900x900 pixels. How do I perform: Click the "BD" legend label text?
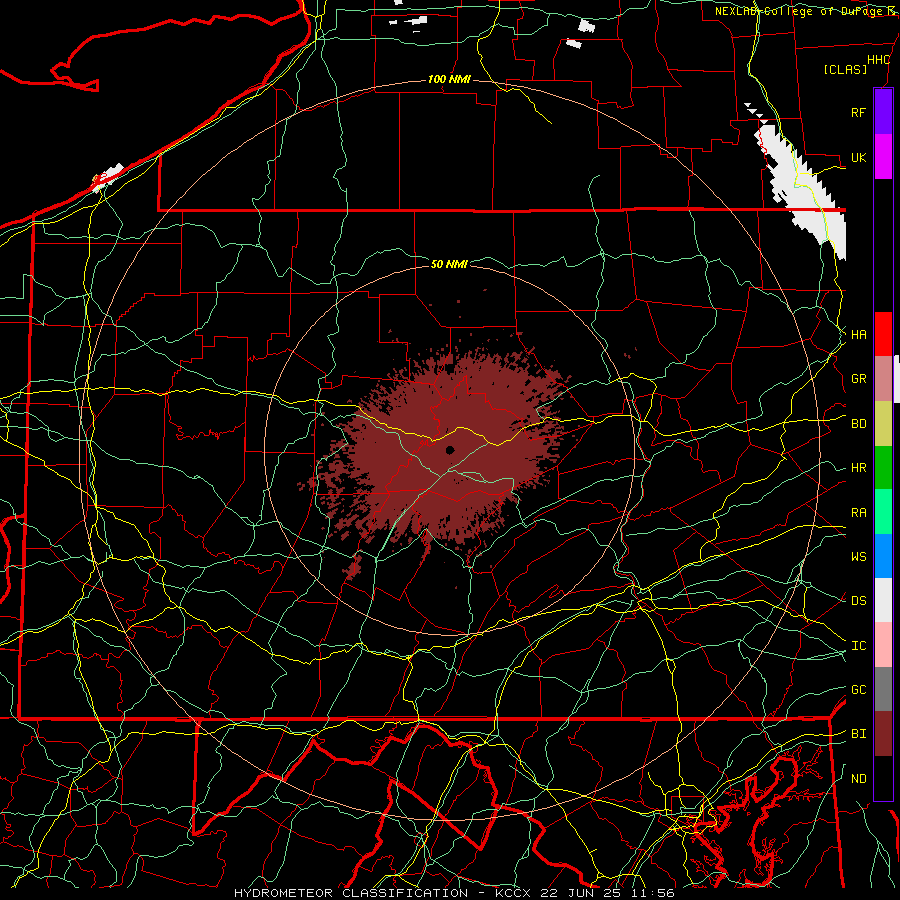tap(858, 424)
